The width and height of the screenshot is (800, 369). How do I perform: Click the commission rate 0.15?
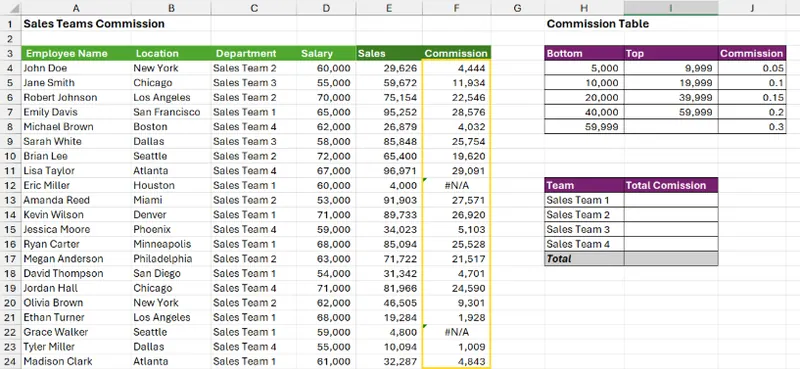pyautogui.click(x=752, y=97)
